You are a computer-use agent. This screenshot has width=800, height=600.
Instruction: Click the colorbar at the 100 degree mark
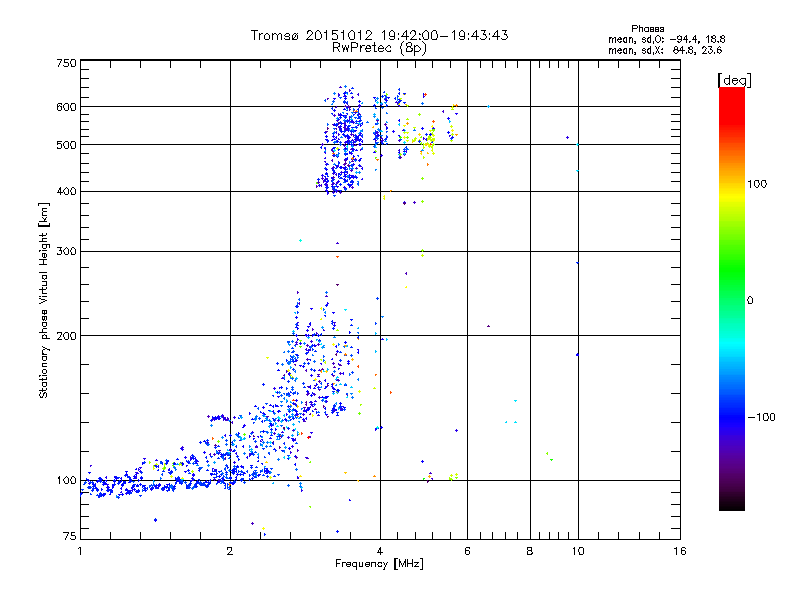click(x=732, y=184)
